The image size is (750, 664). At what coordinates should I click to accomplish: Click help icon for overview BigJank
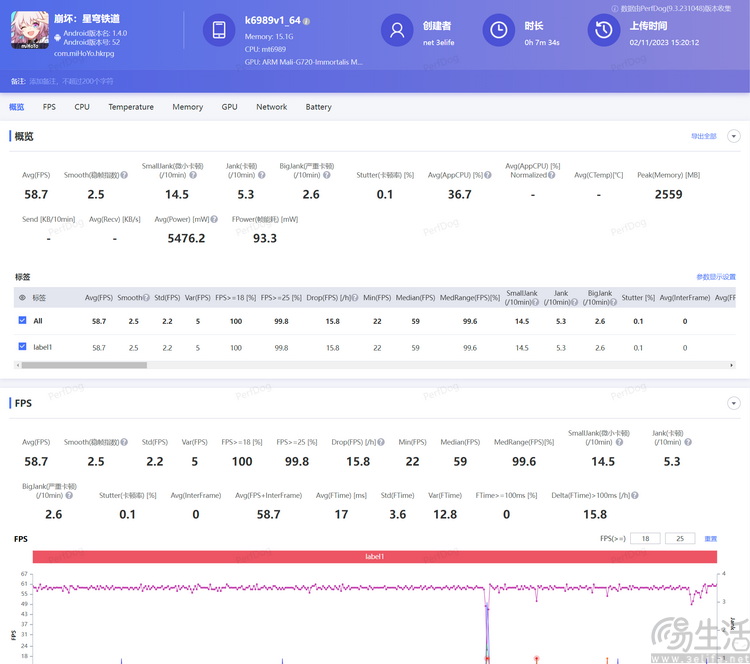pyautogui.click(x=327, y=175)
